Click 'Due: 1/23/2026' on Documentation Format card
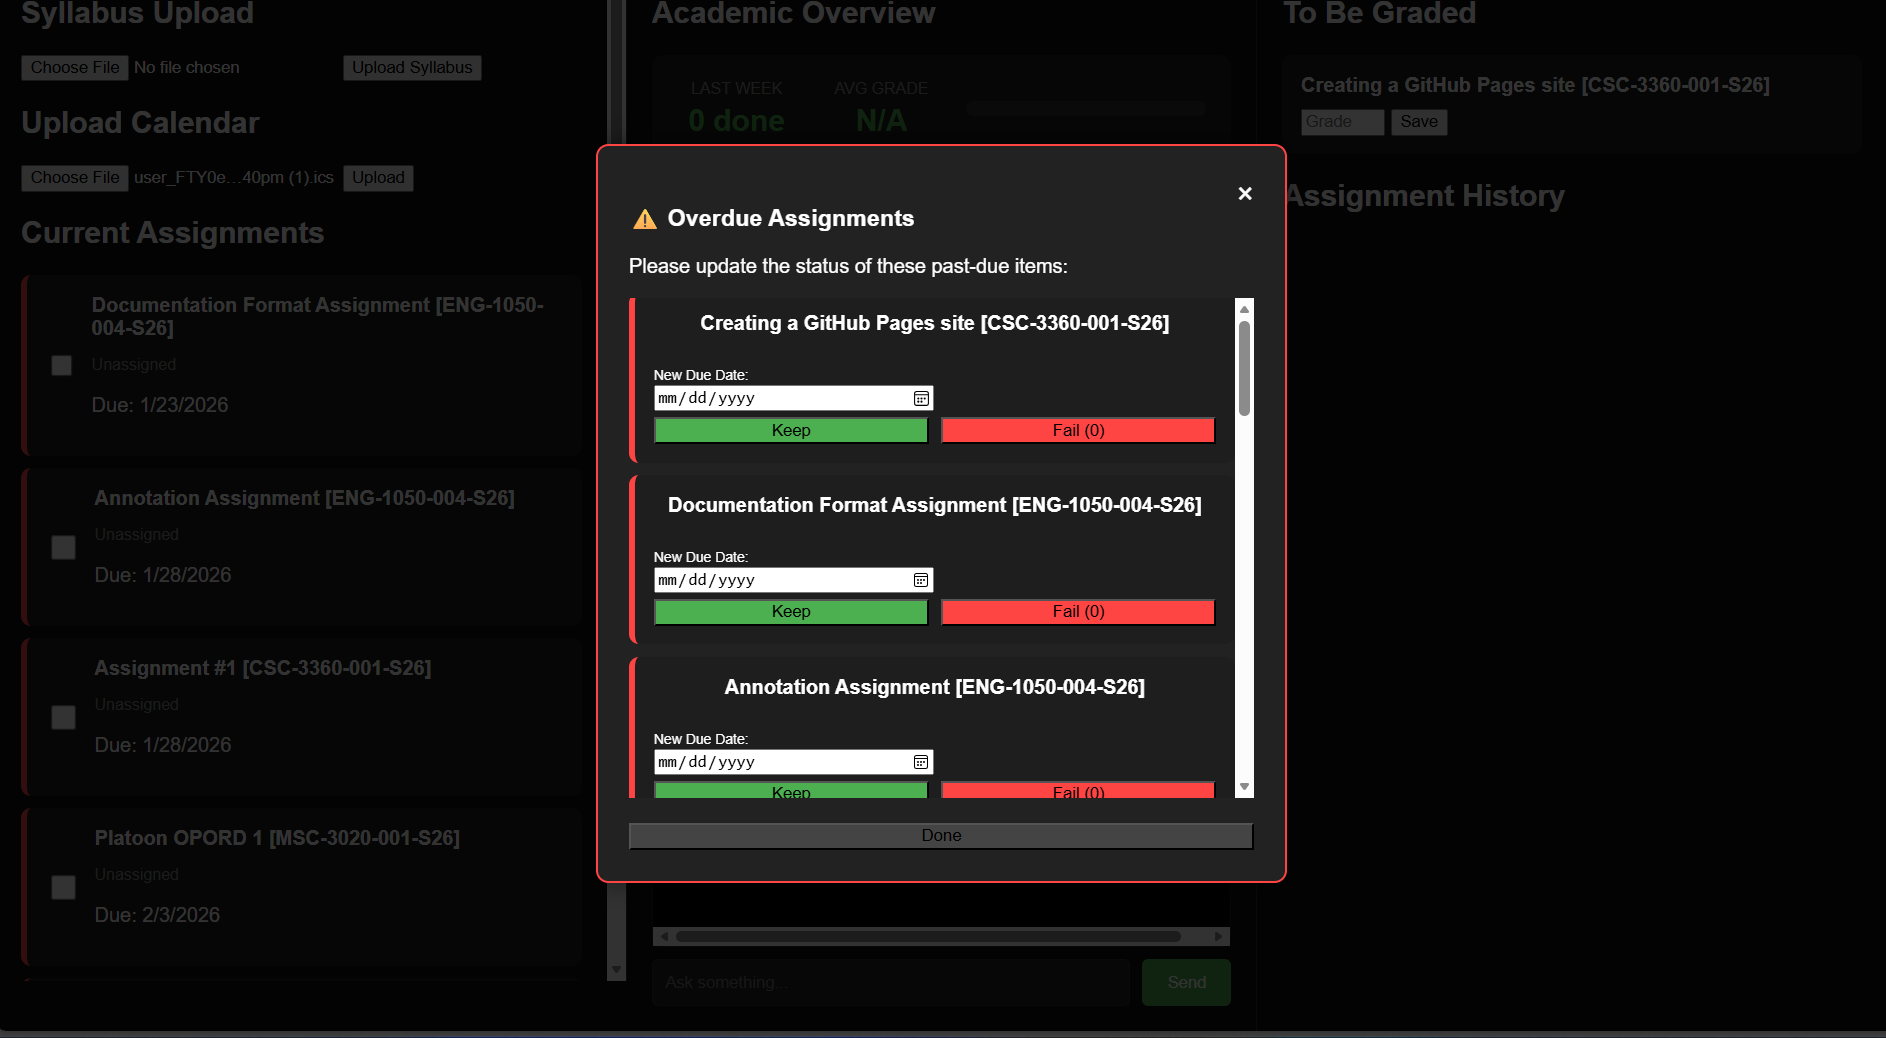 (x=160, y=405)
